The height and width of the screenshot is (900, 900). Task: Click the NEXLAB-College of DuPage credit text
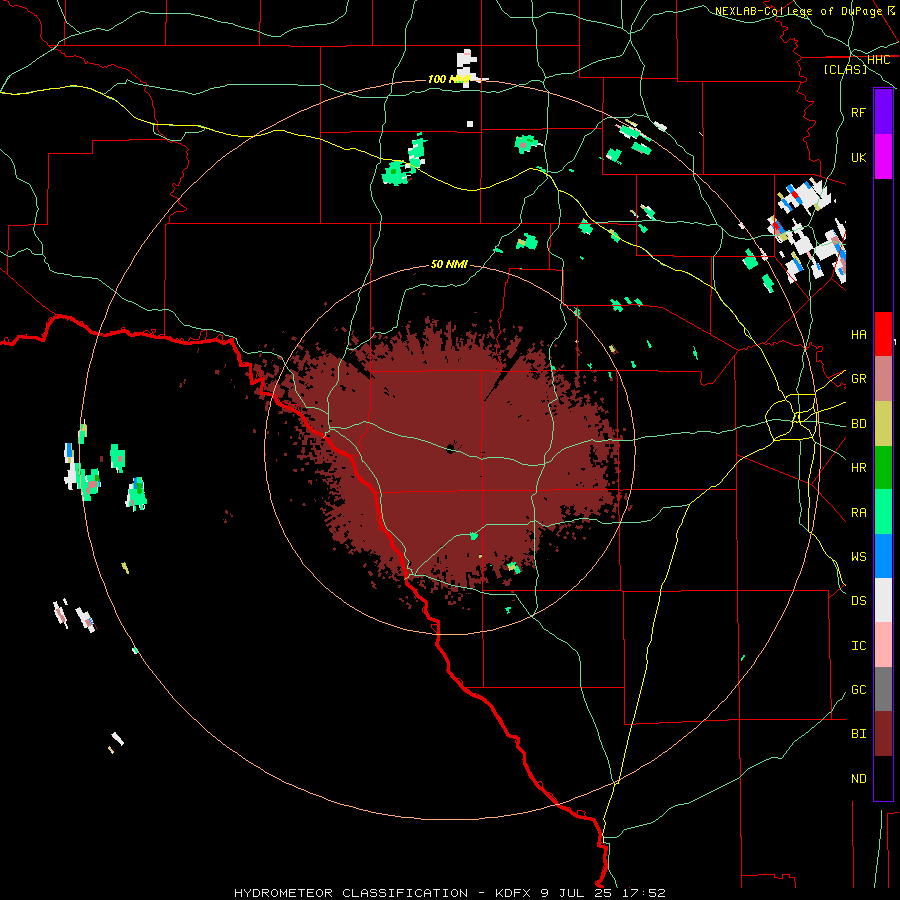tap(798, 11)
